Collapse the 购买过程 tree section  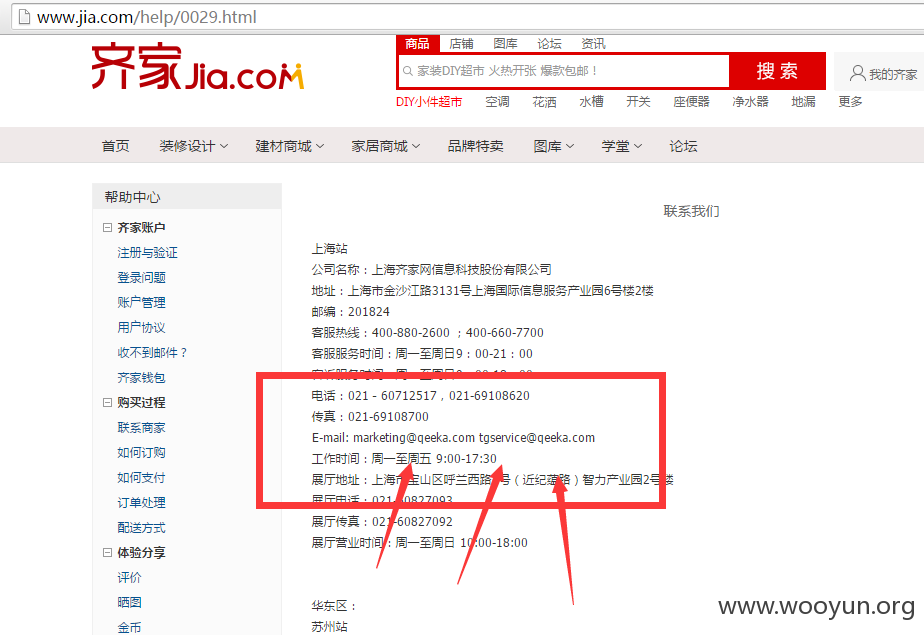click(107, 402)
